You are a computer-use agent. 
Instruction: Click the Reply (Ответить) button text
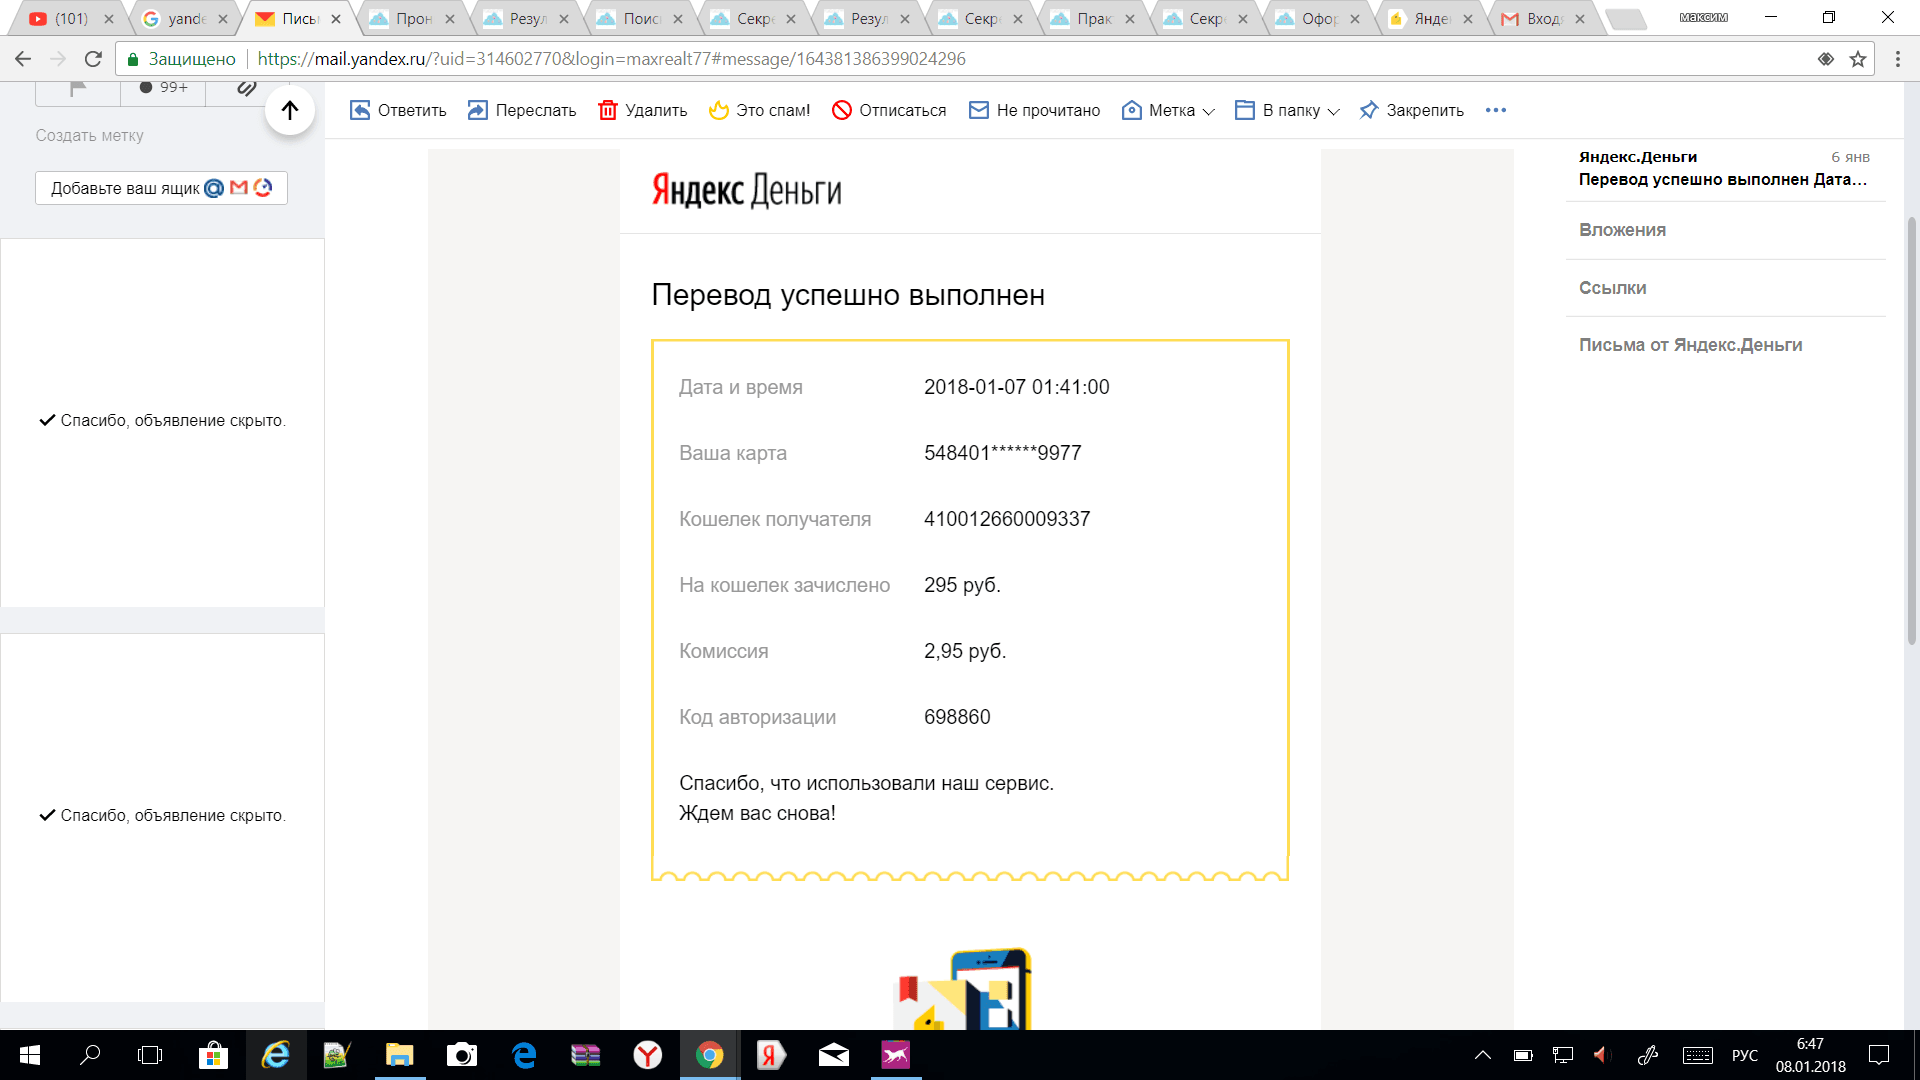(x=412, y=110)
